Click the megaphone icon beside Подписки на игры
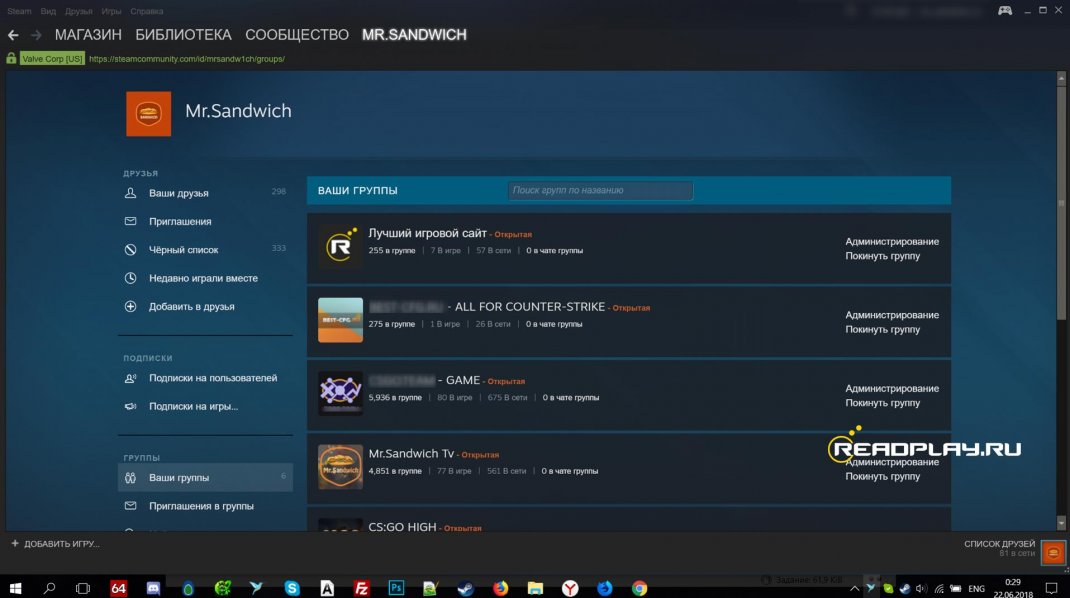The height and width of the screenshot is (598, 1070). tap(130, 406)
